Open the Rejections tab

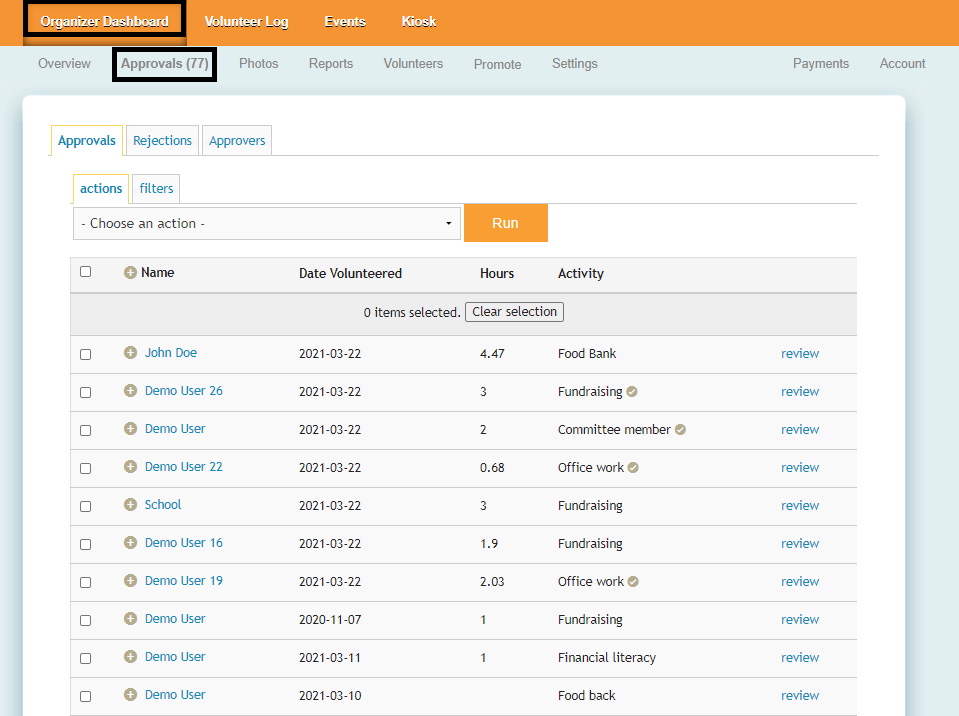tap(162, 141)
